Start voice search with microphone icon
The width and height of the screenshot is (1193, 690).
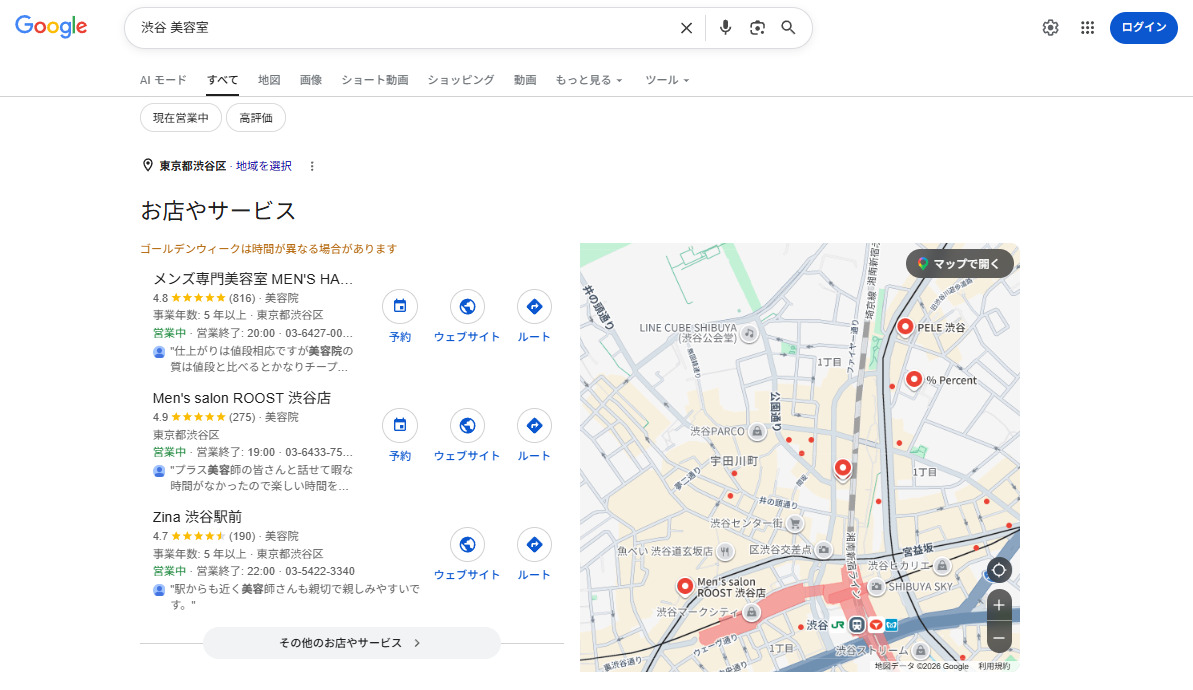tap(725, 28)
